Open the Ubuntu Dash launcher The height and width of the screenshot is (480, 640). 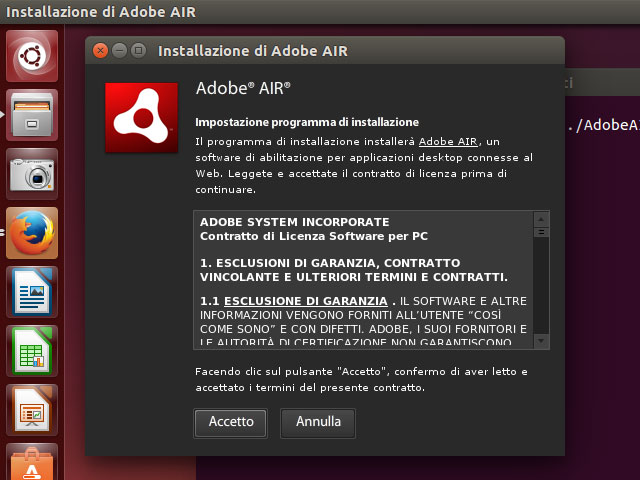33,56
